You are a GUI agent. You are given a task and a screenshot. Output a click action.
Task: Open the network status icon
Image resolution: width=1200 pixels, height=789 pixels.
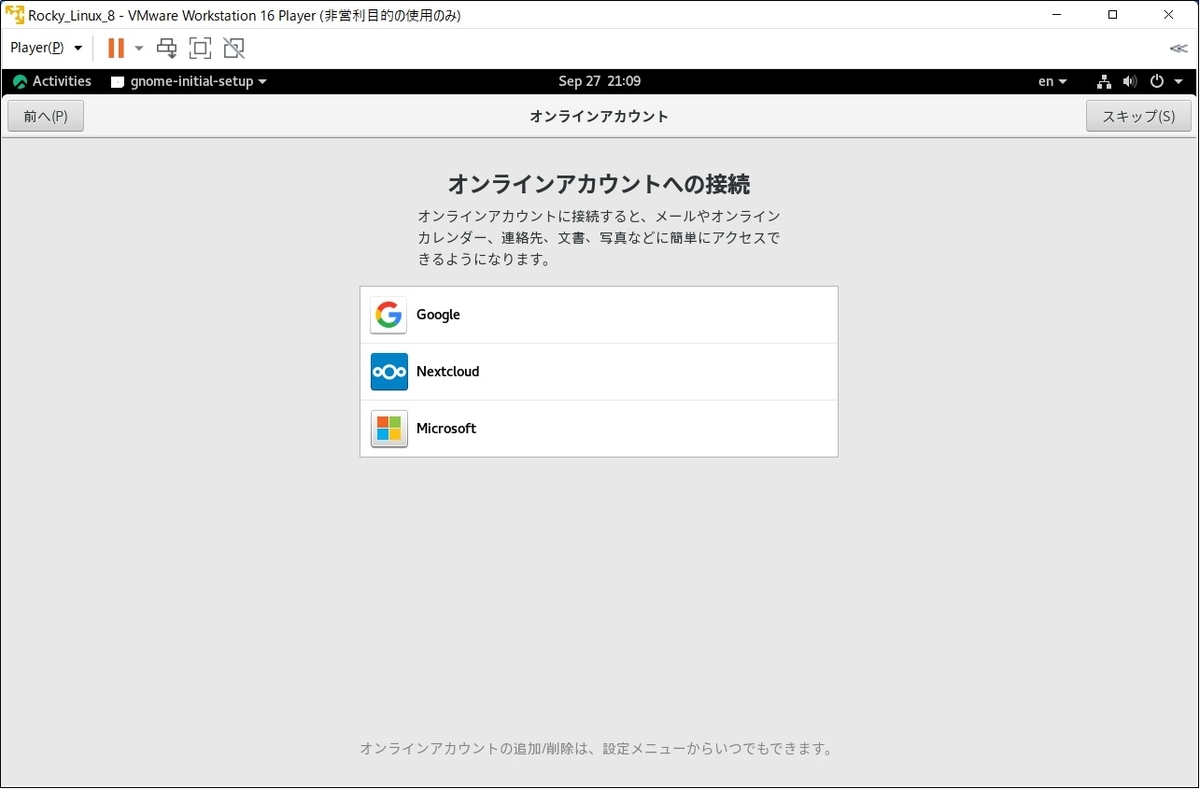1104,81
